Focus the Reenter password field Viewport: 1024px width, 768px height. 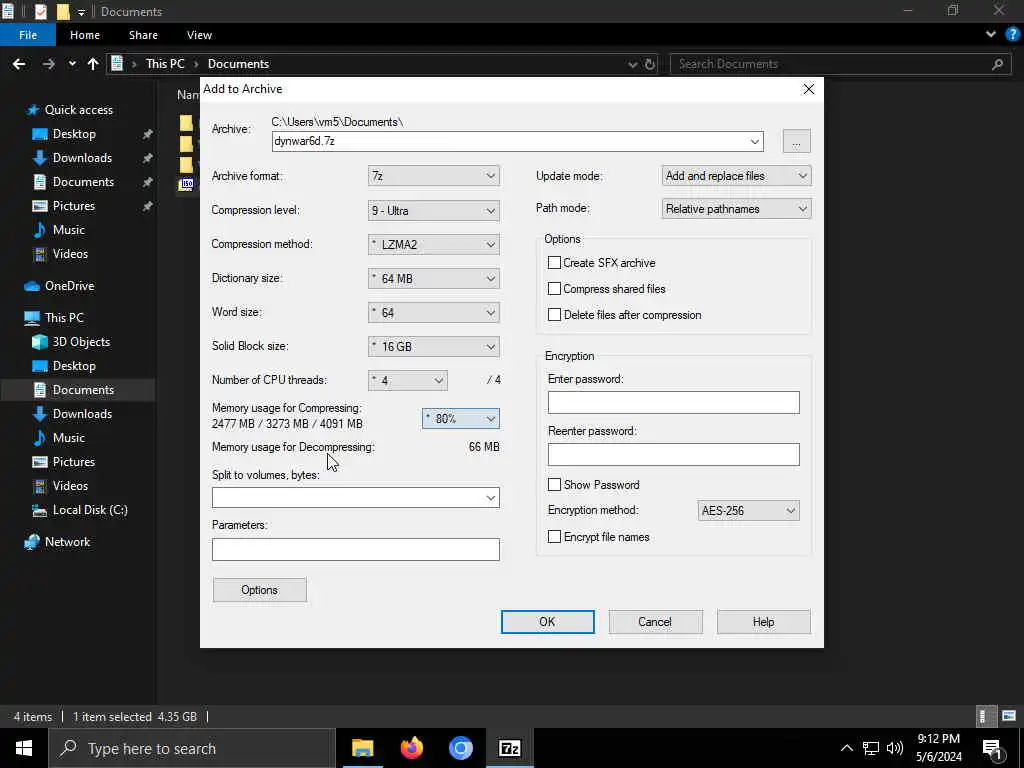click(x=673, y=455)
